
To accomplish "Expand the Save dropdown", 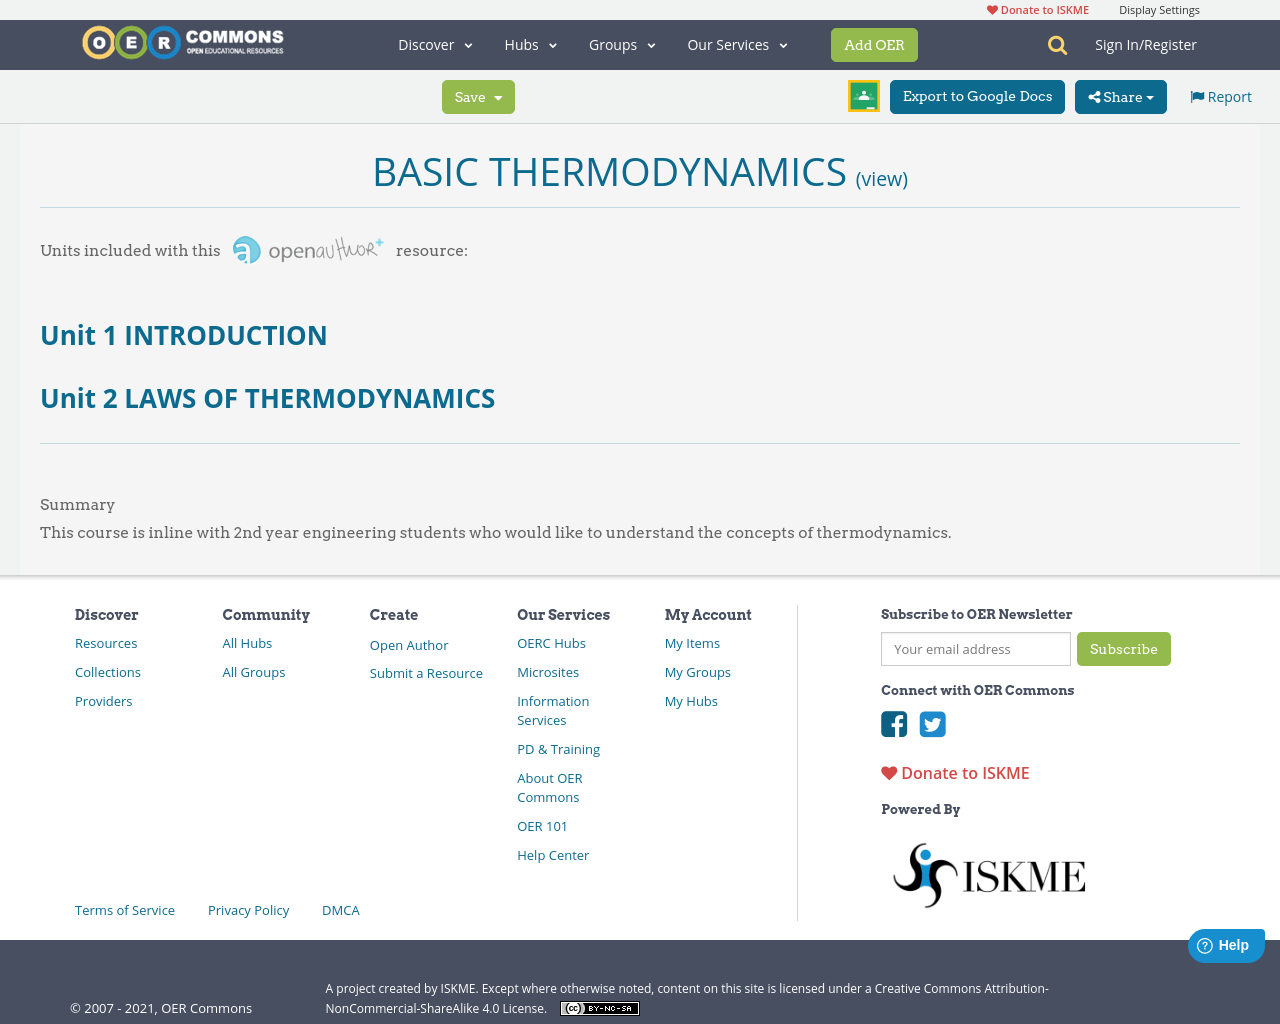I will 478,96.
